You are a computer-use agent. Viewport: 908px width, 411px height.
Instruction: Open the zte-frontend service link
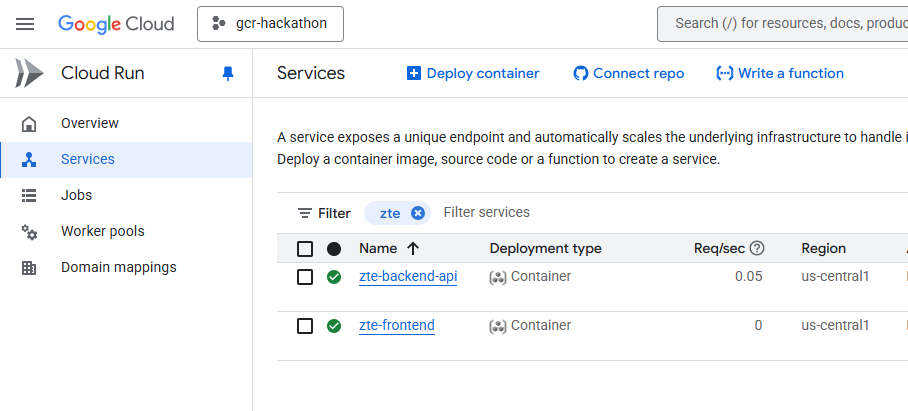pos(397,326)
